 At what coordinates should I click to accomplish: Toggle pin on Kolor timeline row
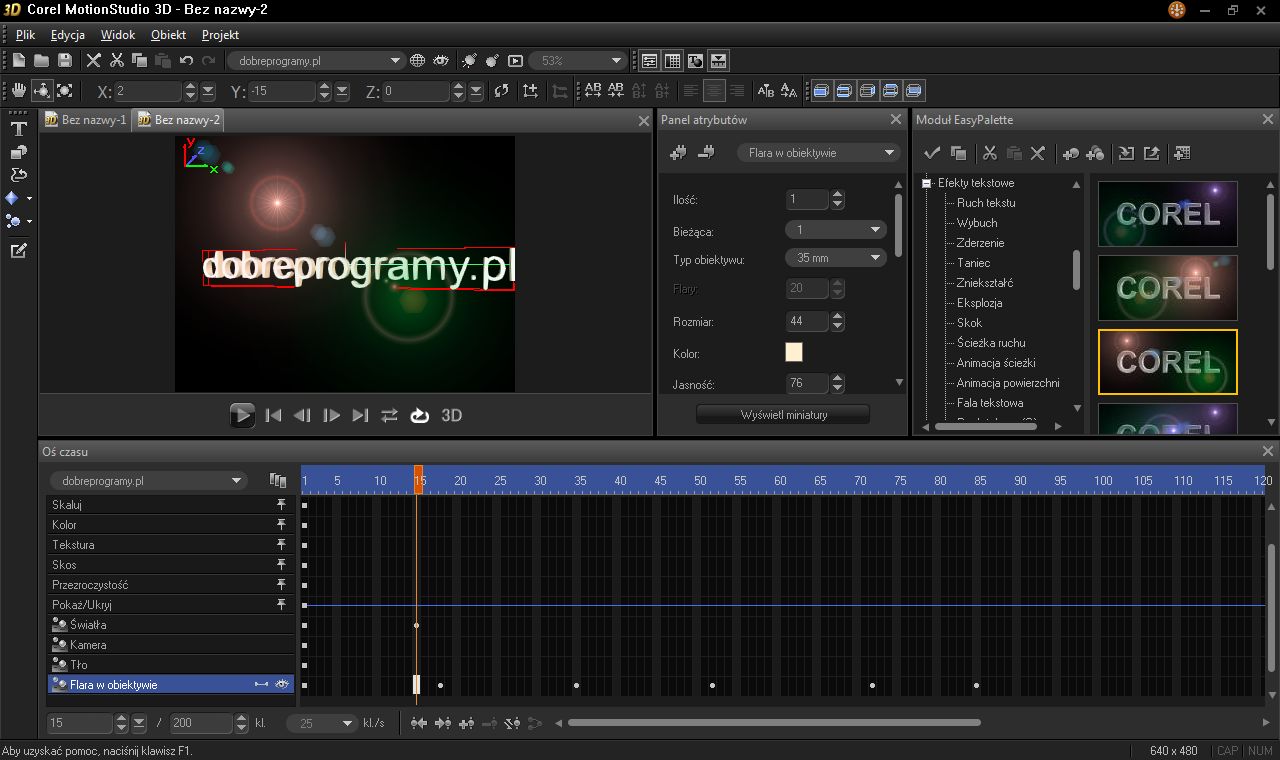click(x=282, y=525)
